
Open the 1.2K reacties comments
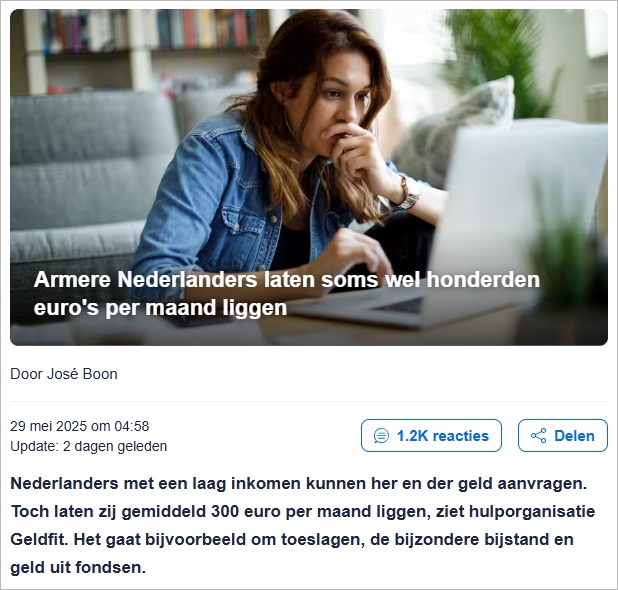(431, 436)
